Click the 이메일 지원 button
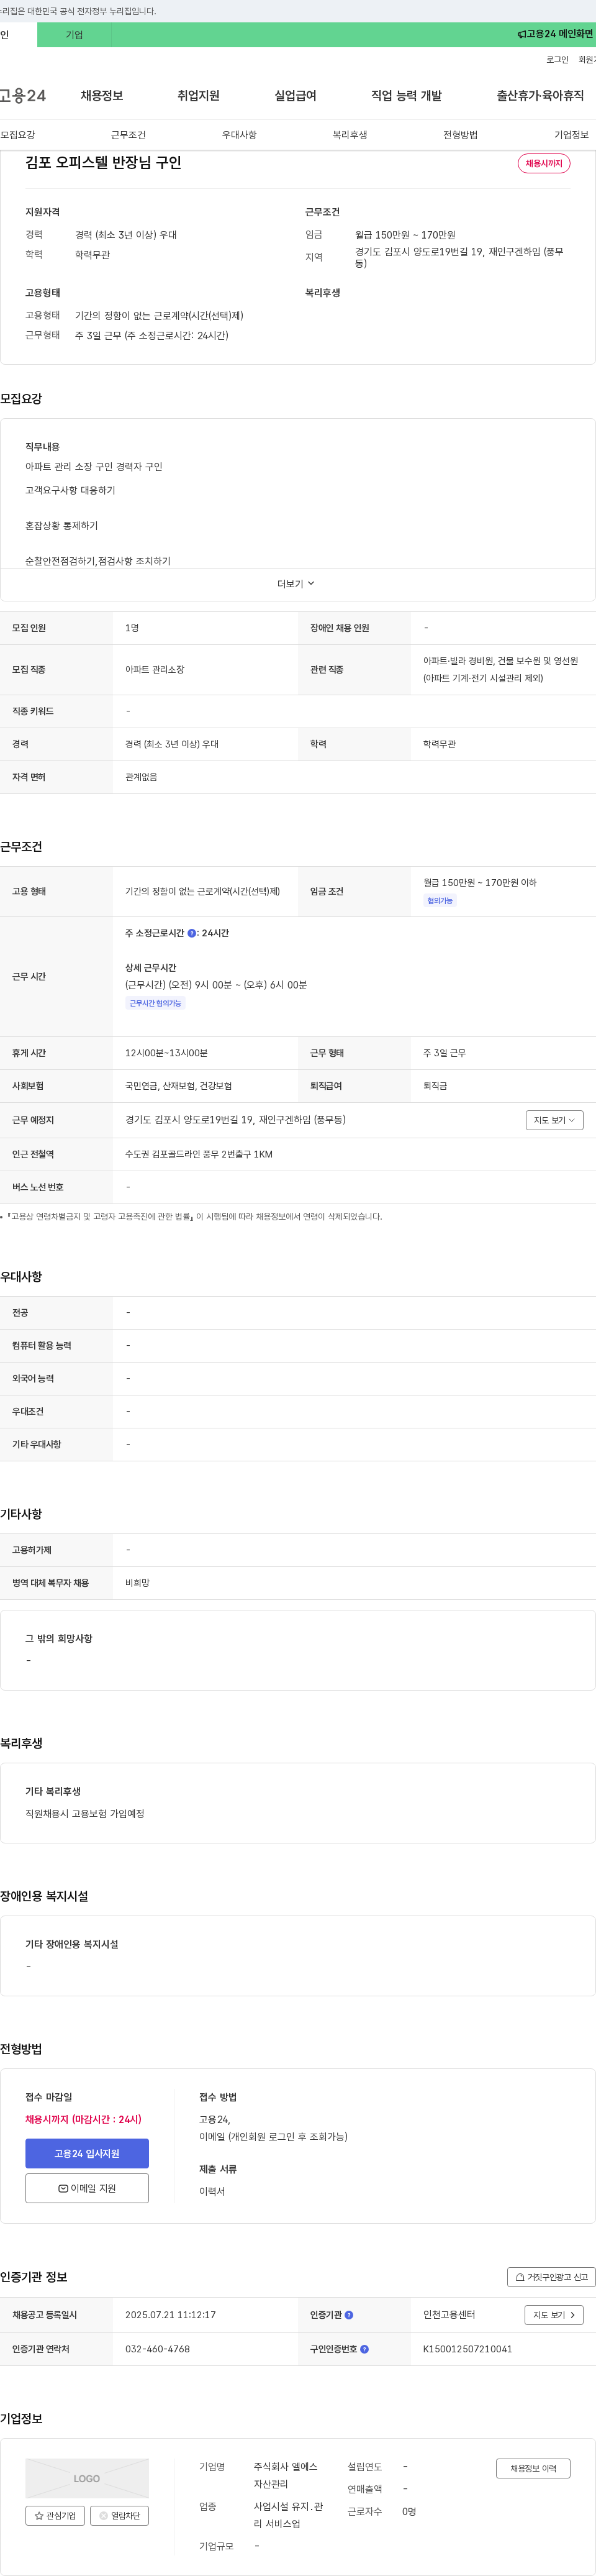This screenshot has height=2576, width=596. (x=87, y=2188)
